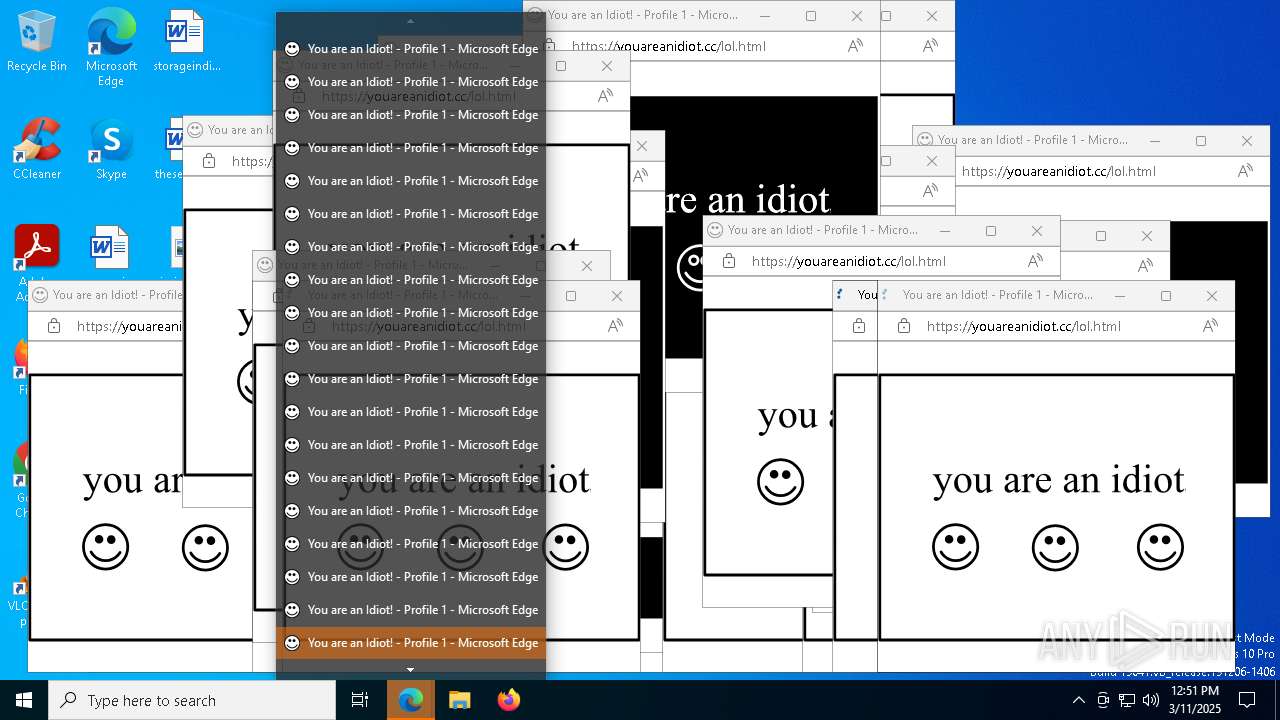Maximize the fully visible Edge window
This screenshot has height=720, width=1280.
pos(1166,296)
